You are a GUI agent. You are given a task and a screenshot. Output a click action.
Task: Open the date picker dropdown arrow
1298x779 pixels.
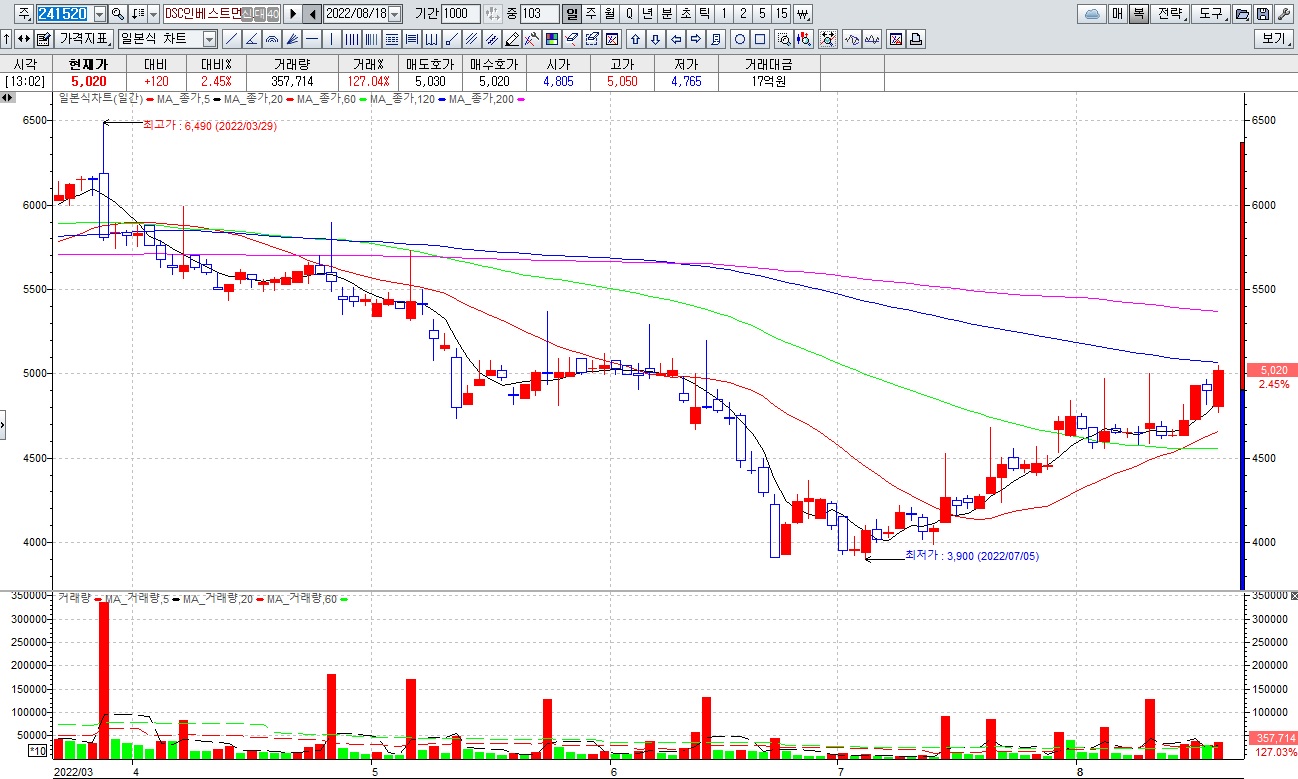[x=394, y=14]
